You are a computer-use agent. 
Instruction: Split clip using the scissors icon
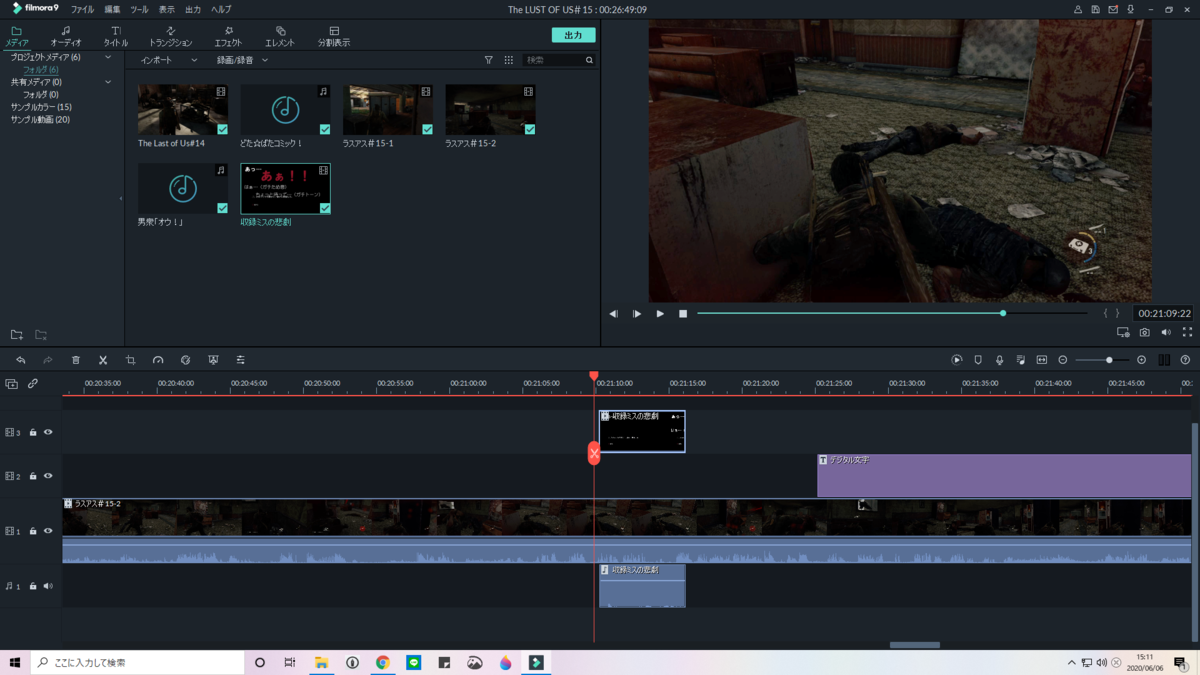[103, 360]
